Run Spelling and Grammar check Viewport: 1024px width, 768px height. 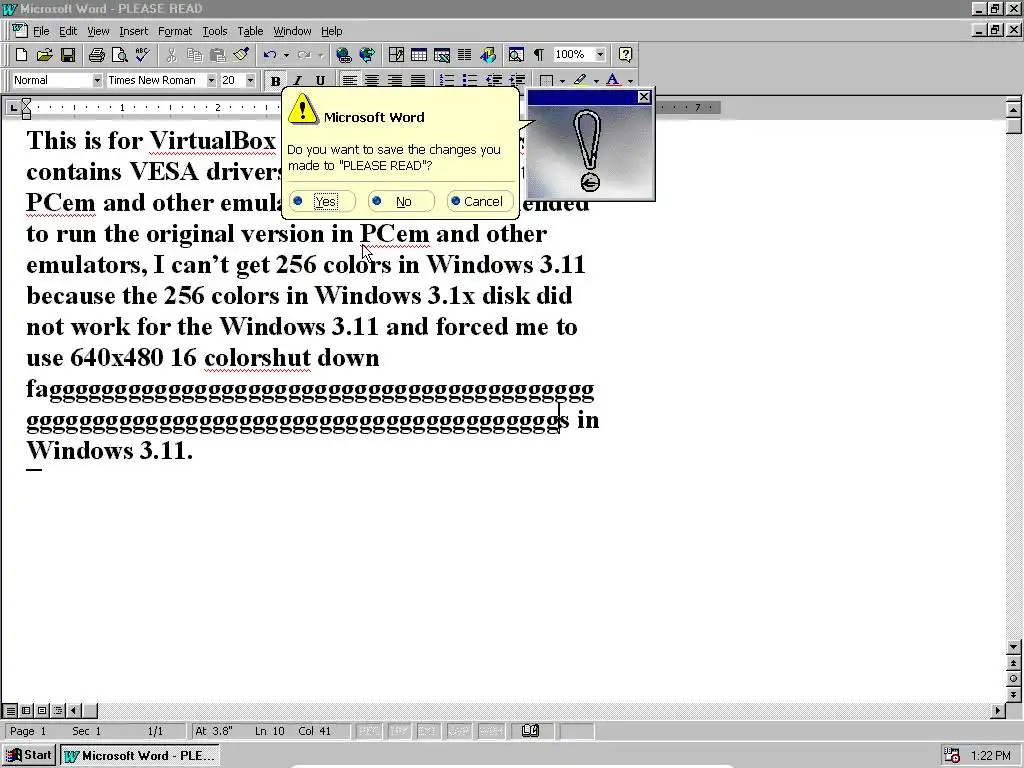point(142,55)
